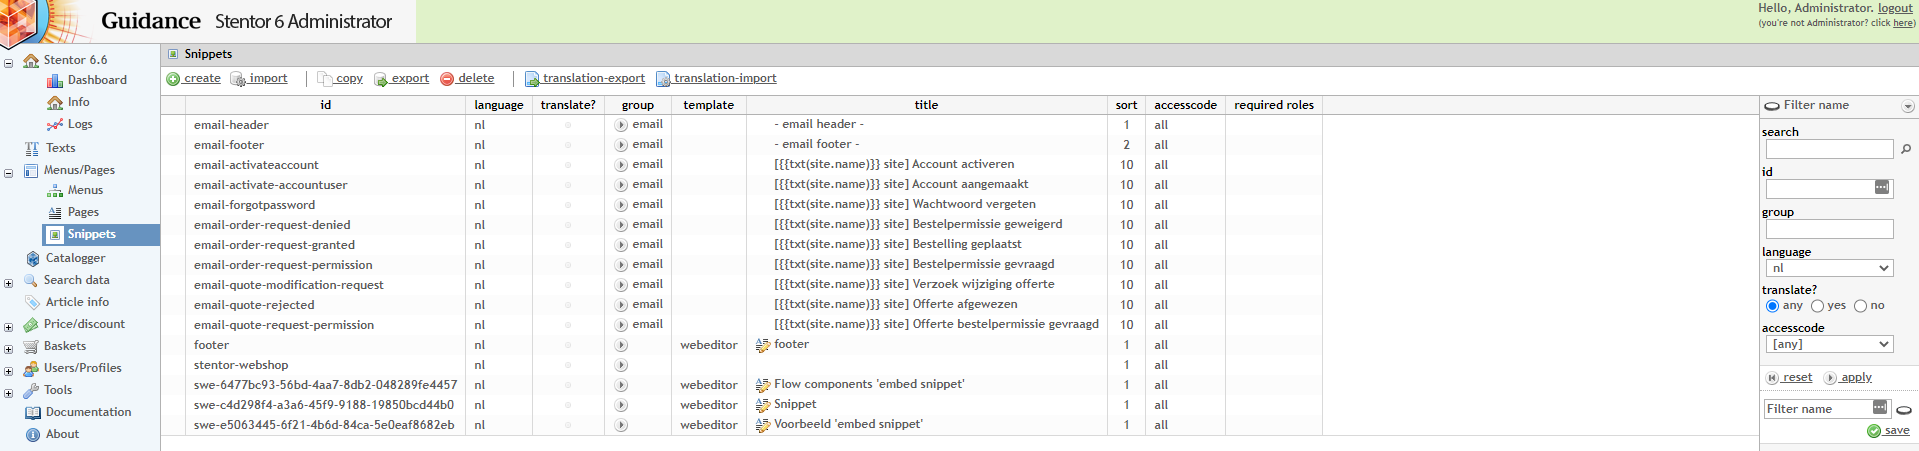
Task: Open the Catalogger icon in the sidebar
Action: pos(33,258)
